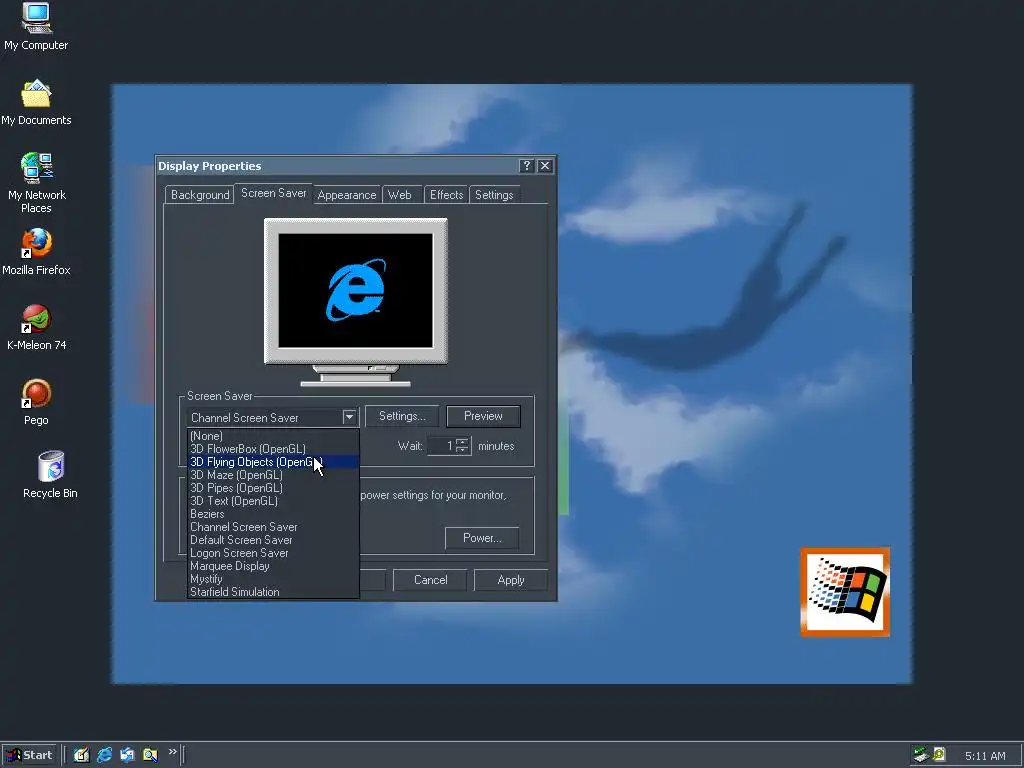1024x768 pixels.
Task: Choose Logon Screen Saver option
Action: click(x=273, y=553)
